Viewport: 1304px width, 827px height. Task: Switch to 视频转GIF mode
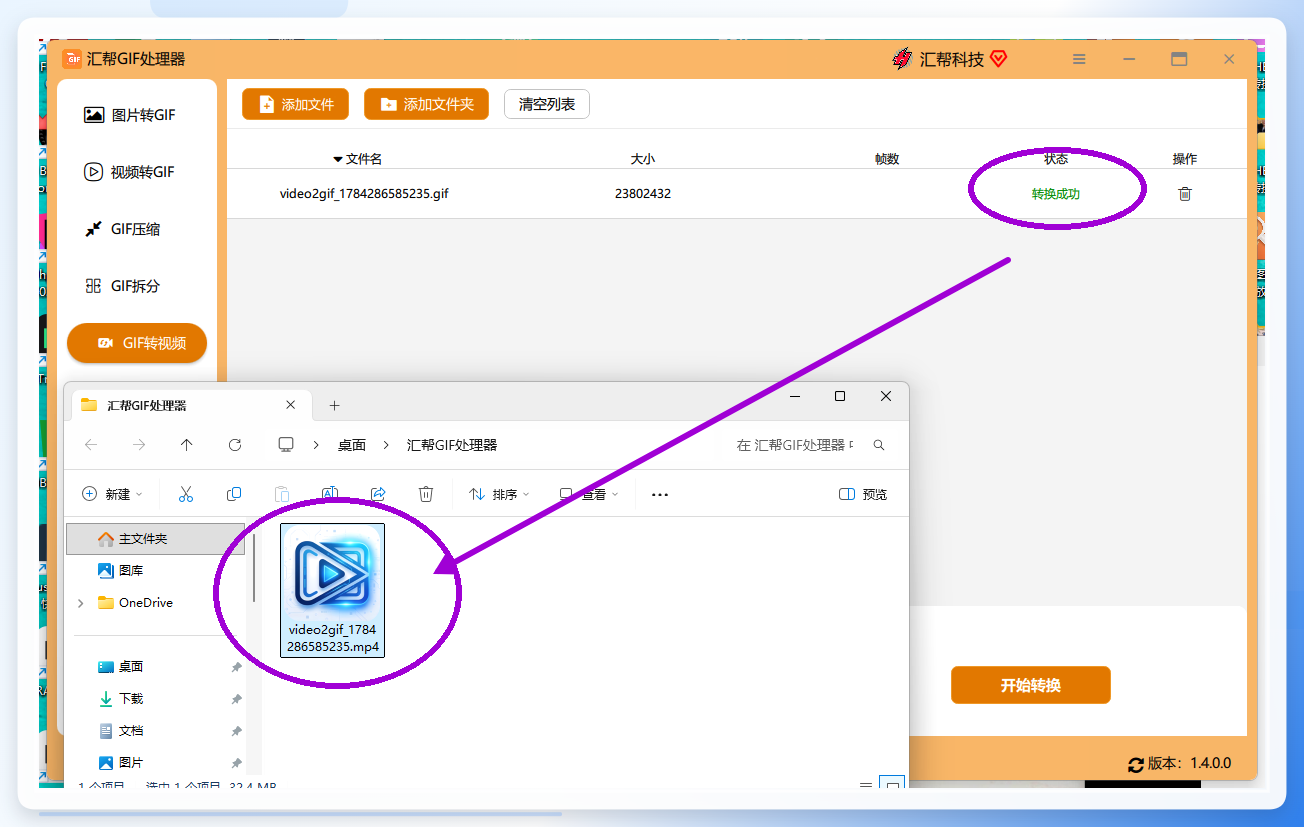pyautogui.click(x=130, y=172)
